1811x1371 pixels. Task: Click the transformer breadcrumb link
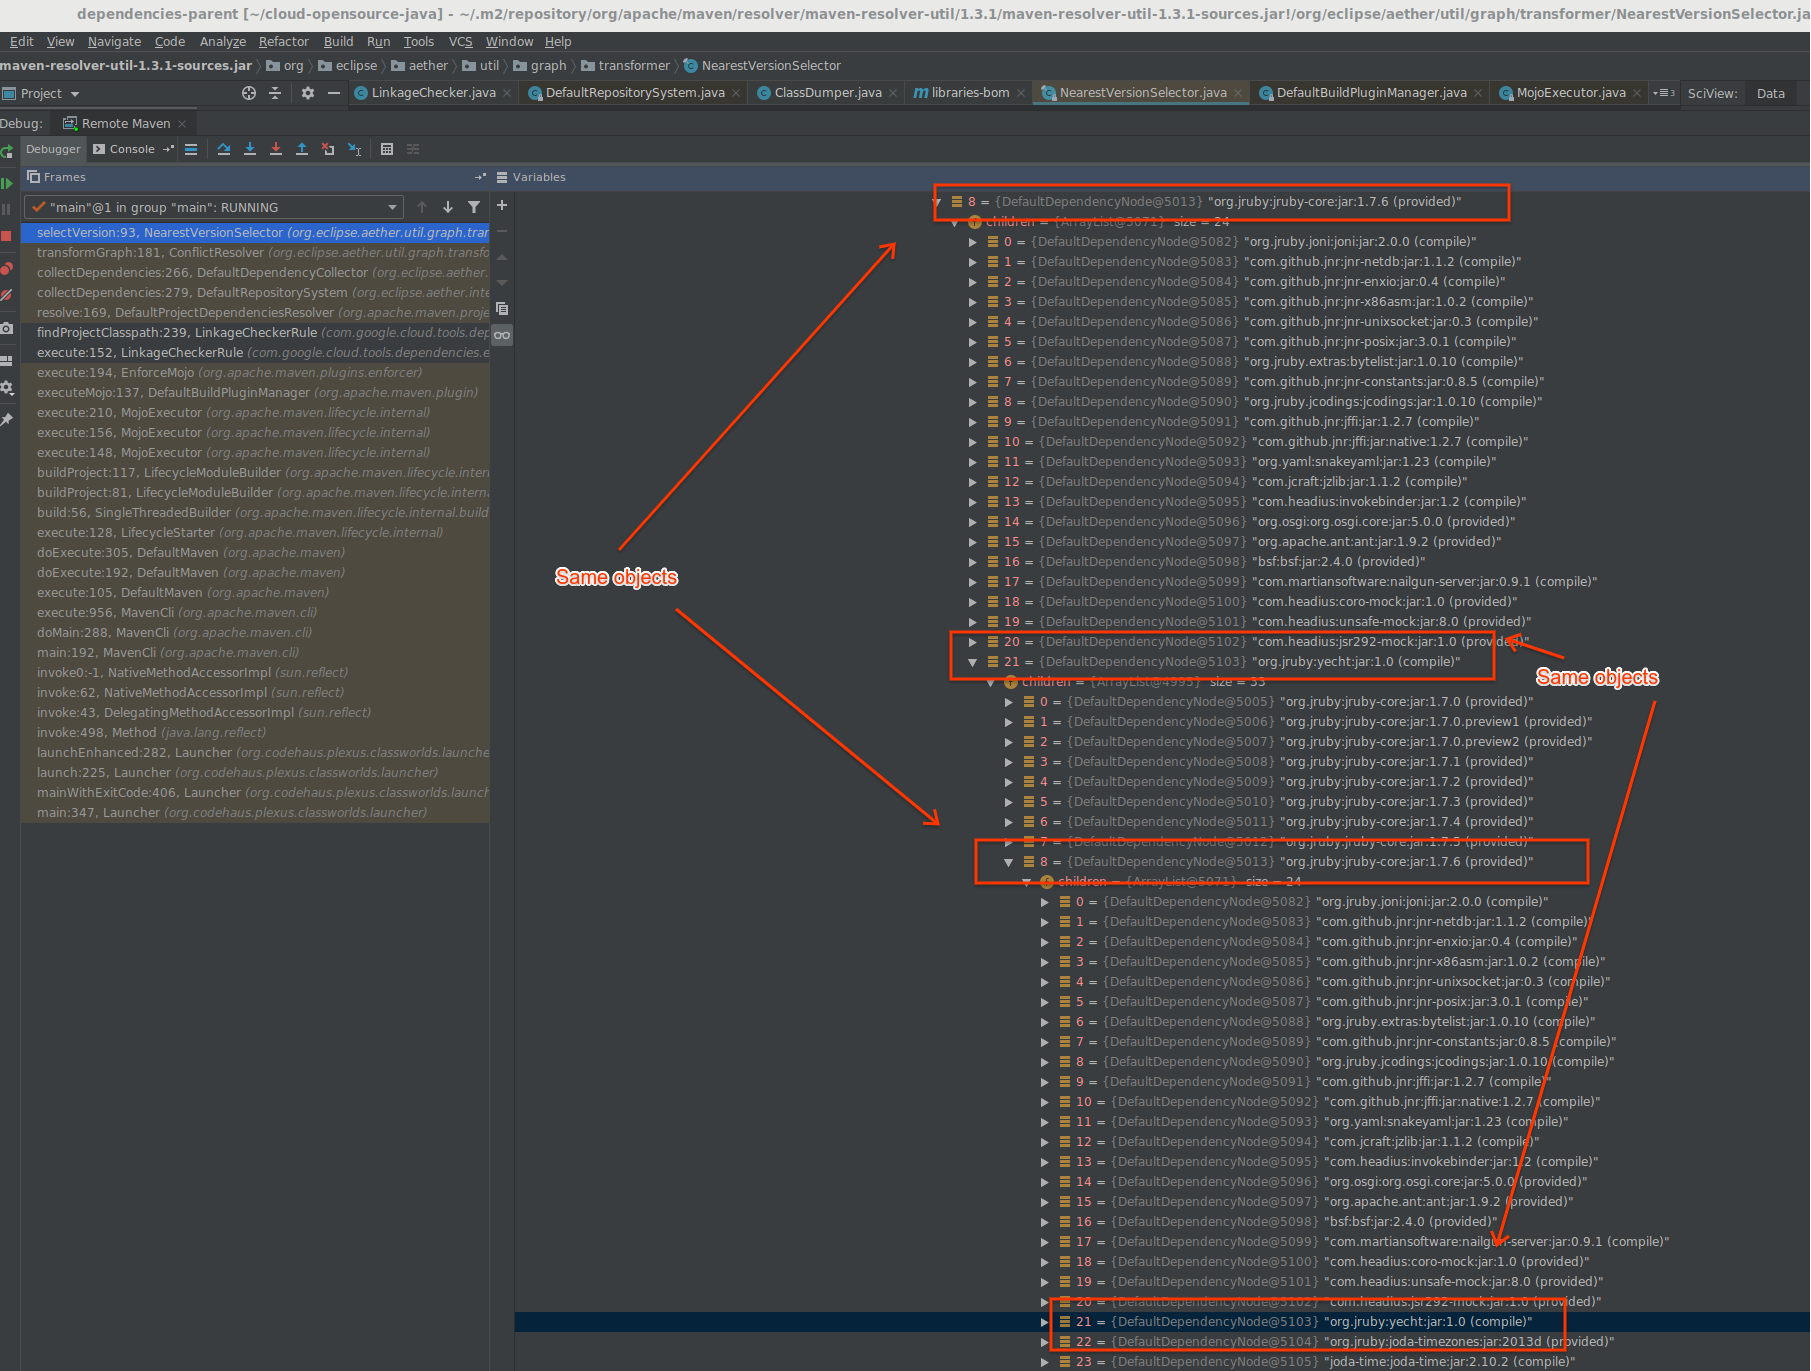pyautogui.click(x=633, y=65)
